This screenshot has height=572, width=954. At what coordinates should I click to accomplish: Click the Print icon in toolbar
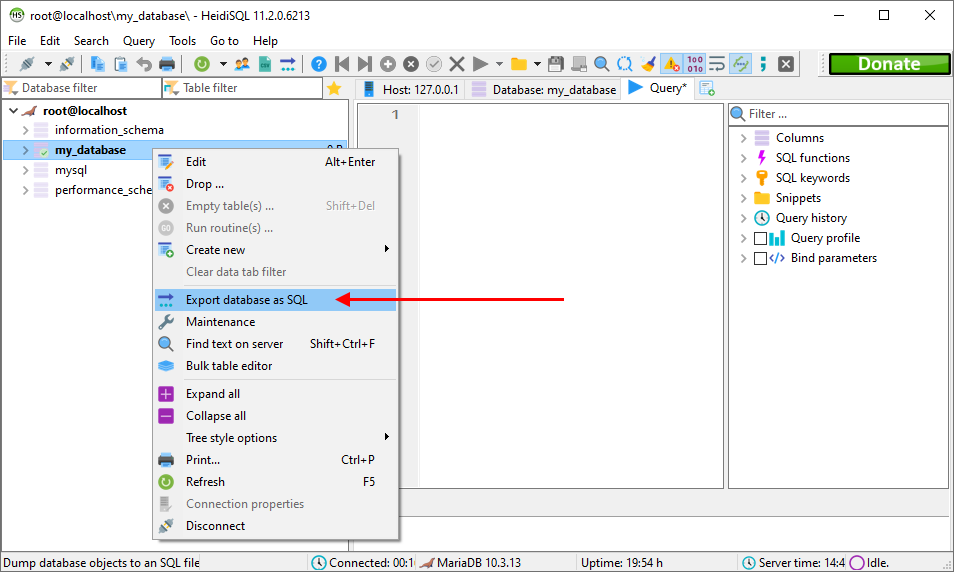pos(167,64)
